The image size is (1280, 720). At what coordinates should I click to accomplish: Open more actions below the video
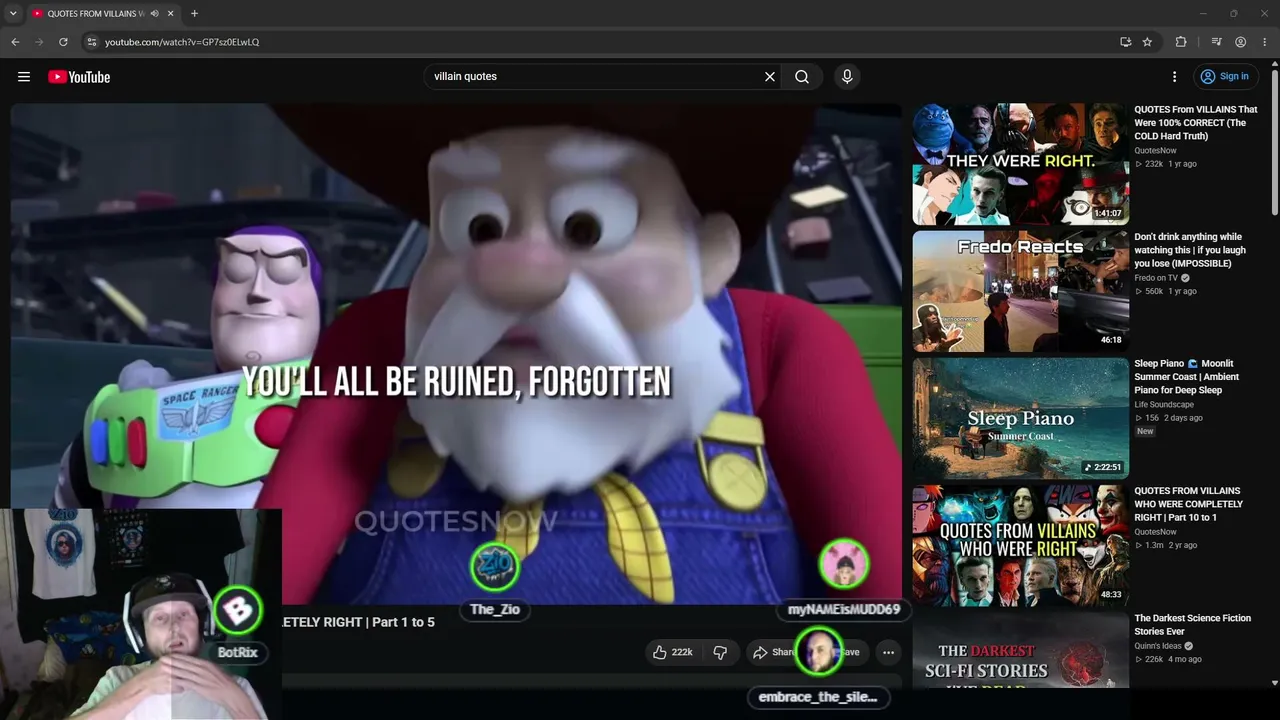coord(888,652)
